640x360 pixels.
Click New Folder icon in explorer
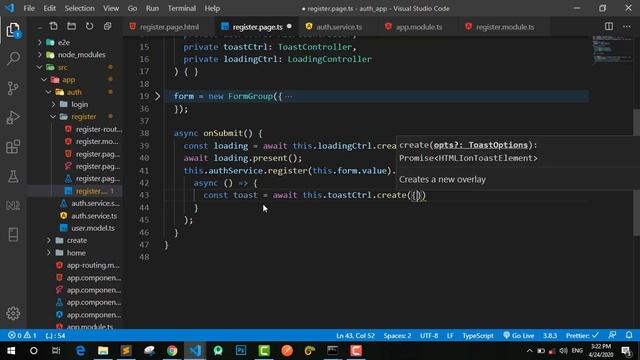[x=71, y=27]
